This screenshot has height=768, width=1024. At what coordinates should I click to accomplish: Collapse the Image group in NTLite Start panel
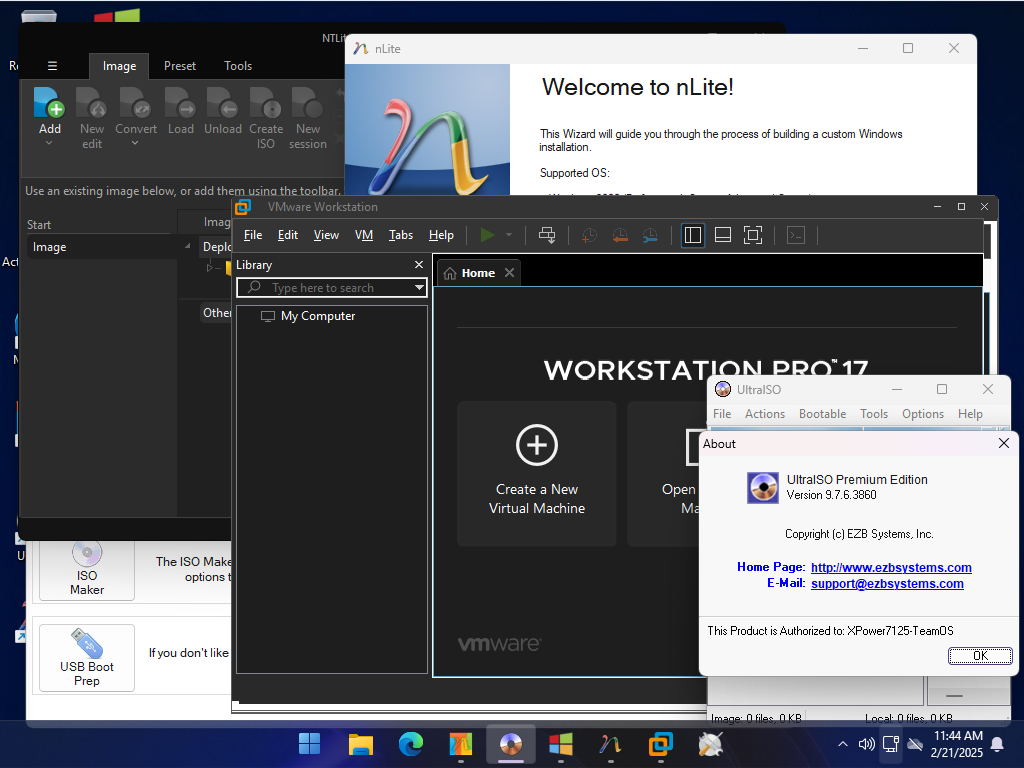point(187,246)
